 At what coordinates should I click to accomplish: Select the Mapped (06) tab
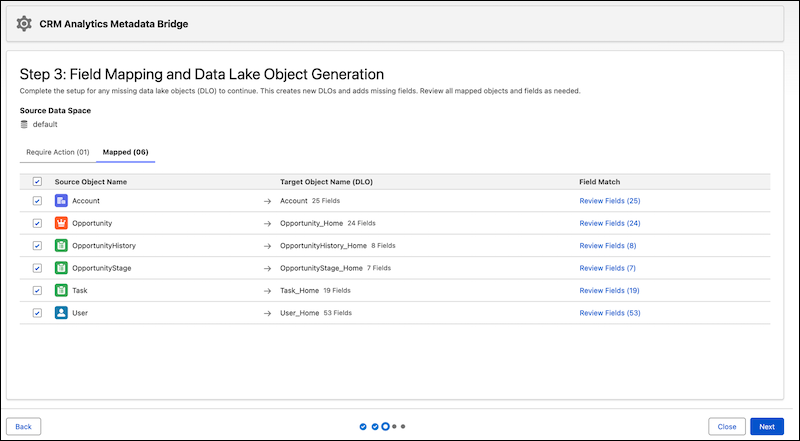[126, 152]
